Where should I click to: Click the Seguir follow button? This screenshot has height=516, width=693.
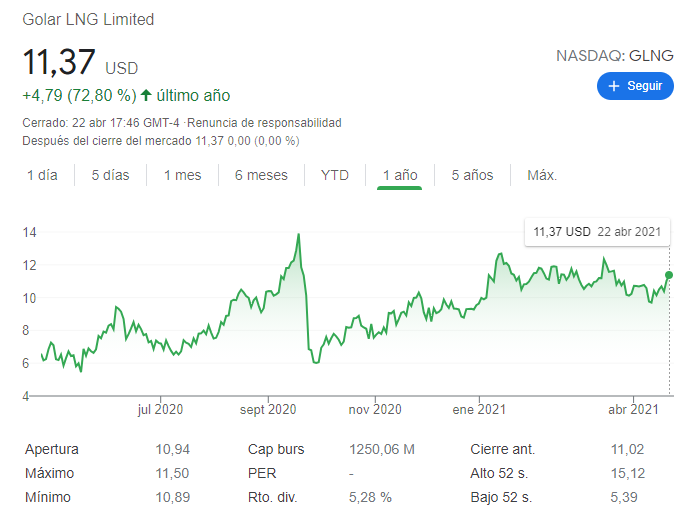[x=635, y=86]
